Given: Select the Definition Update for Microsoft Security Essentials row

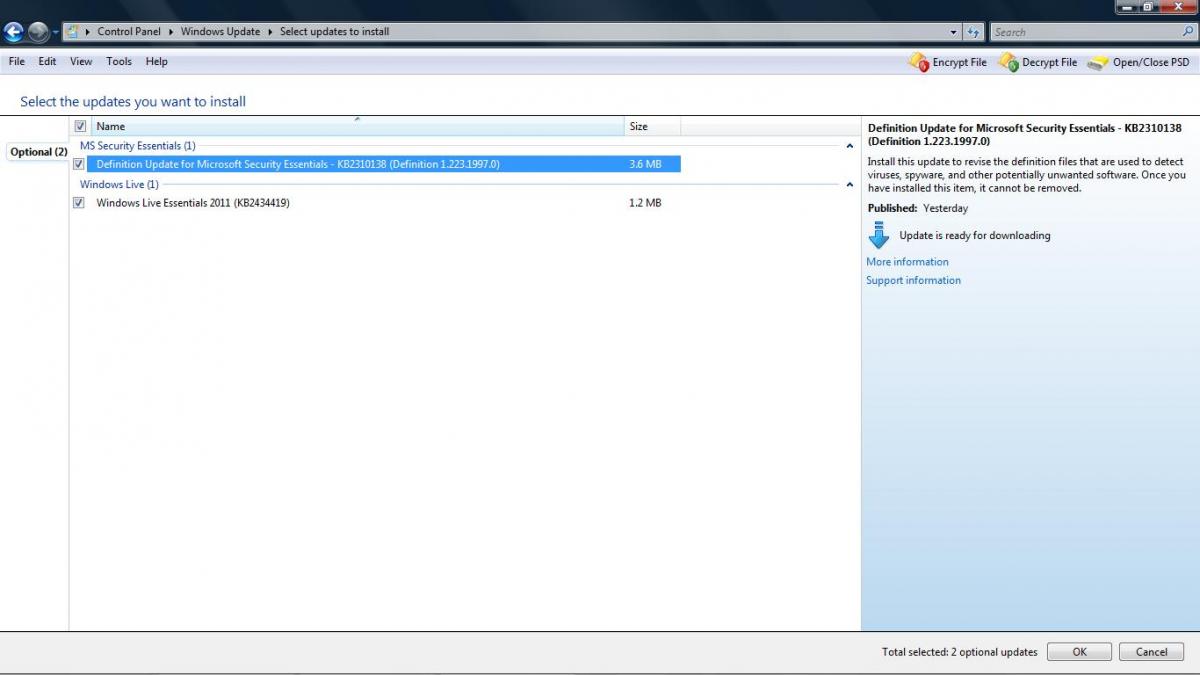Looking at the screenshot, I should coord(384,164).
